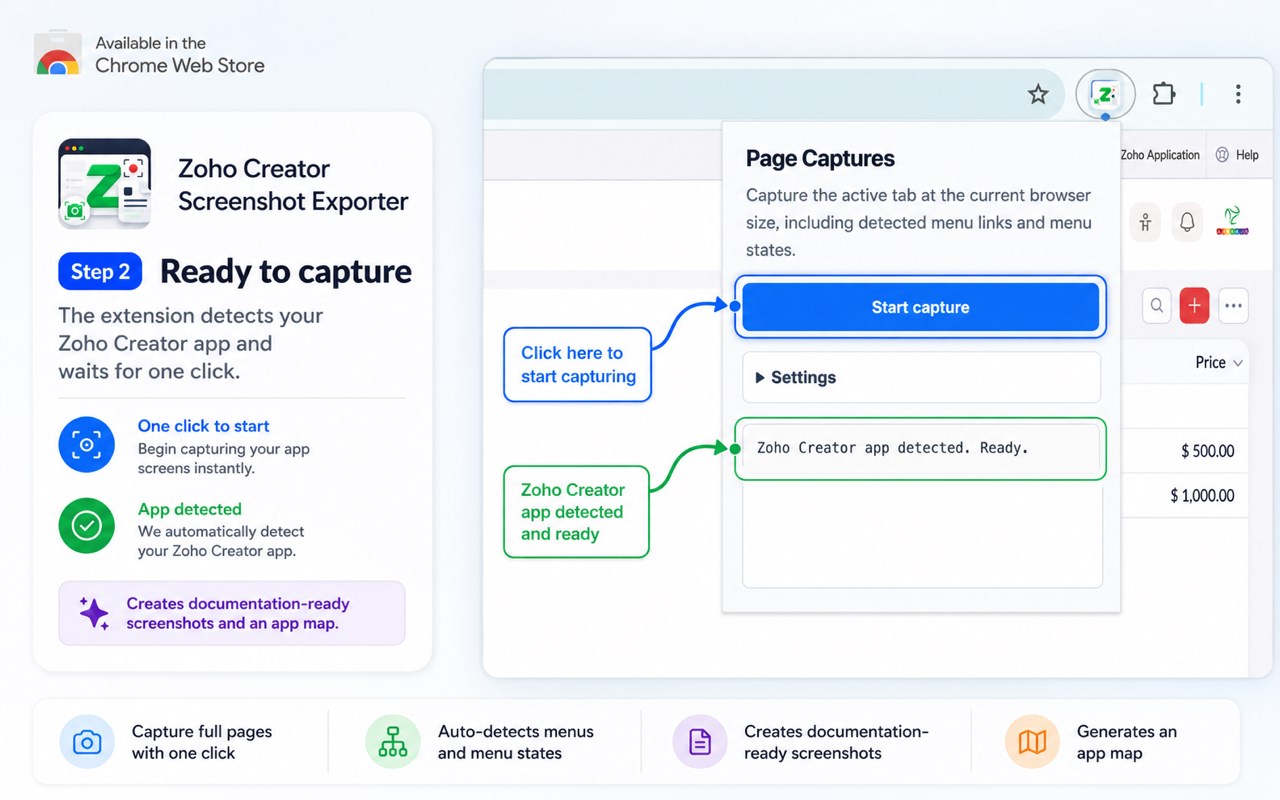Click the accessibility figure icon
Image resolution: width=1280 pixels, height=800 pixels.
pyautogui.click(x=1145, y=222)
